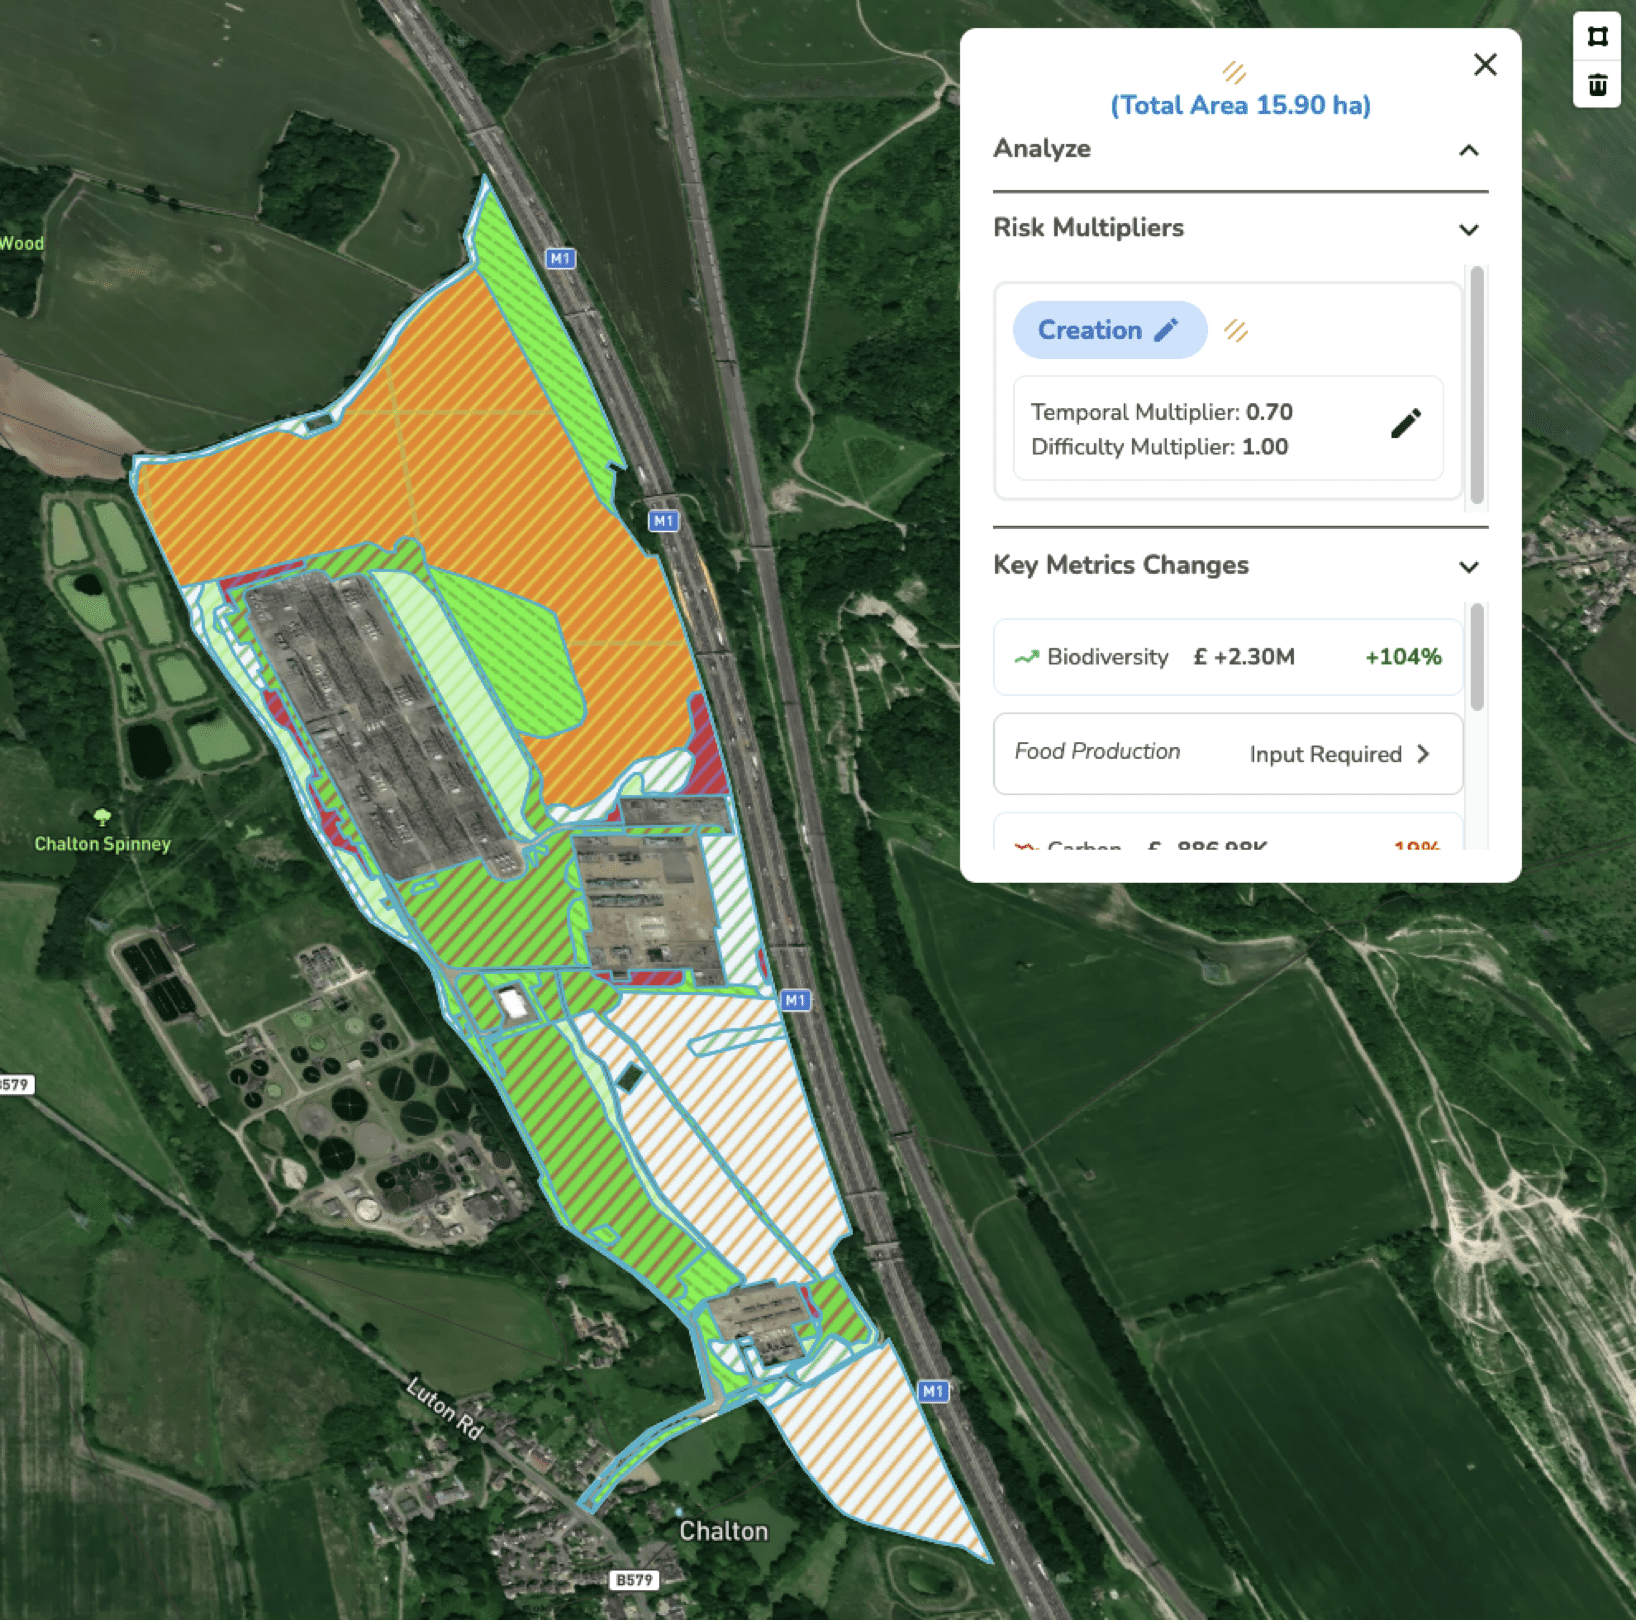Click the Total Area 15.90 ha link
Screen dimensions: 1636x1620
1240,105
